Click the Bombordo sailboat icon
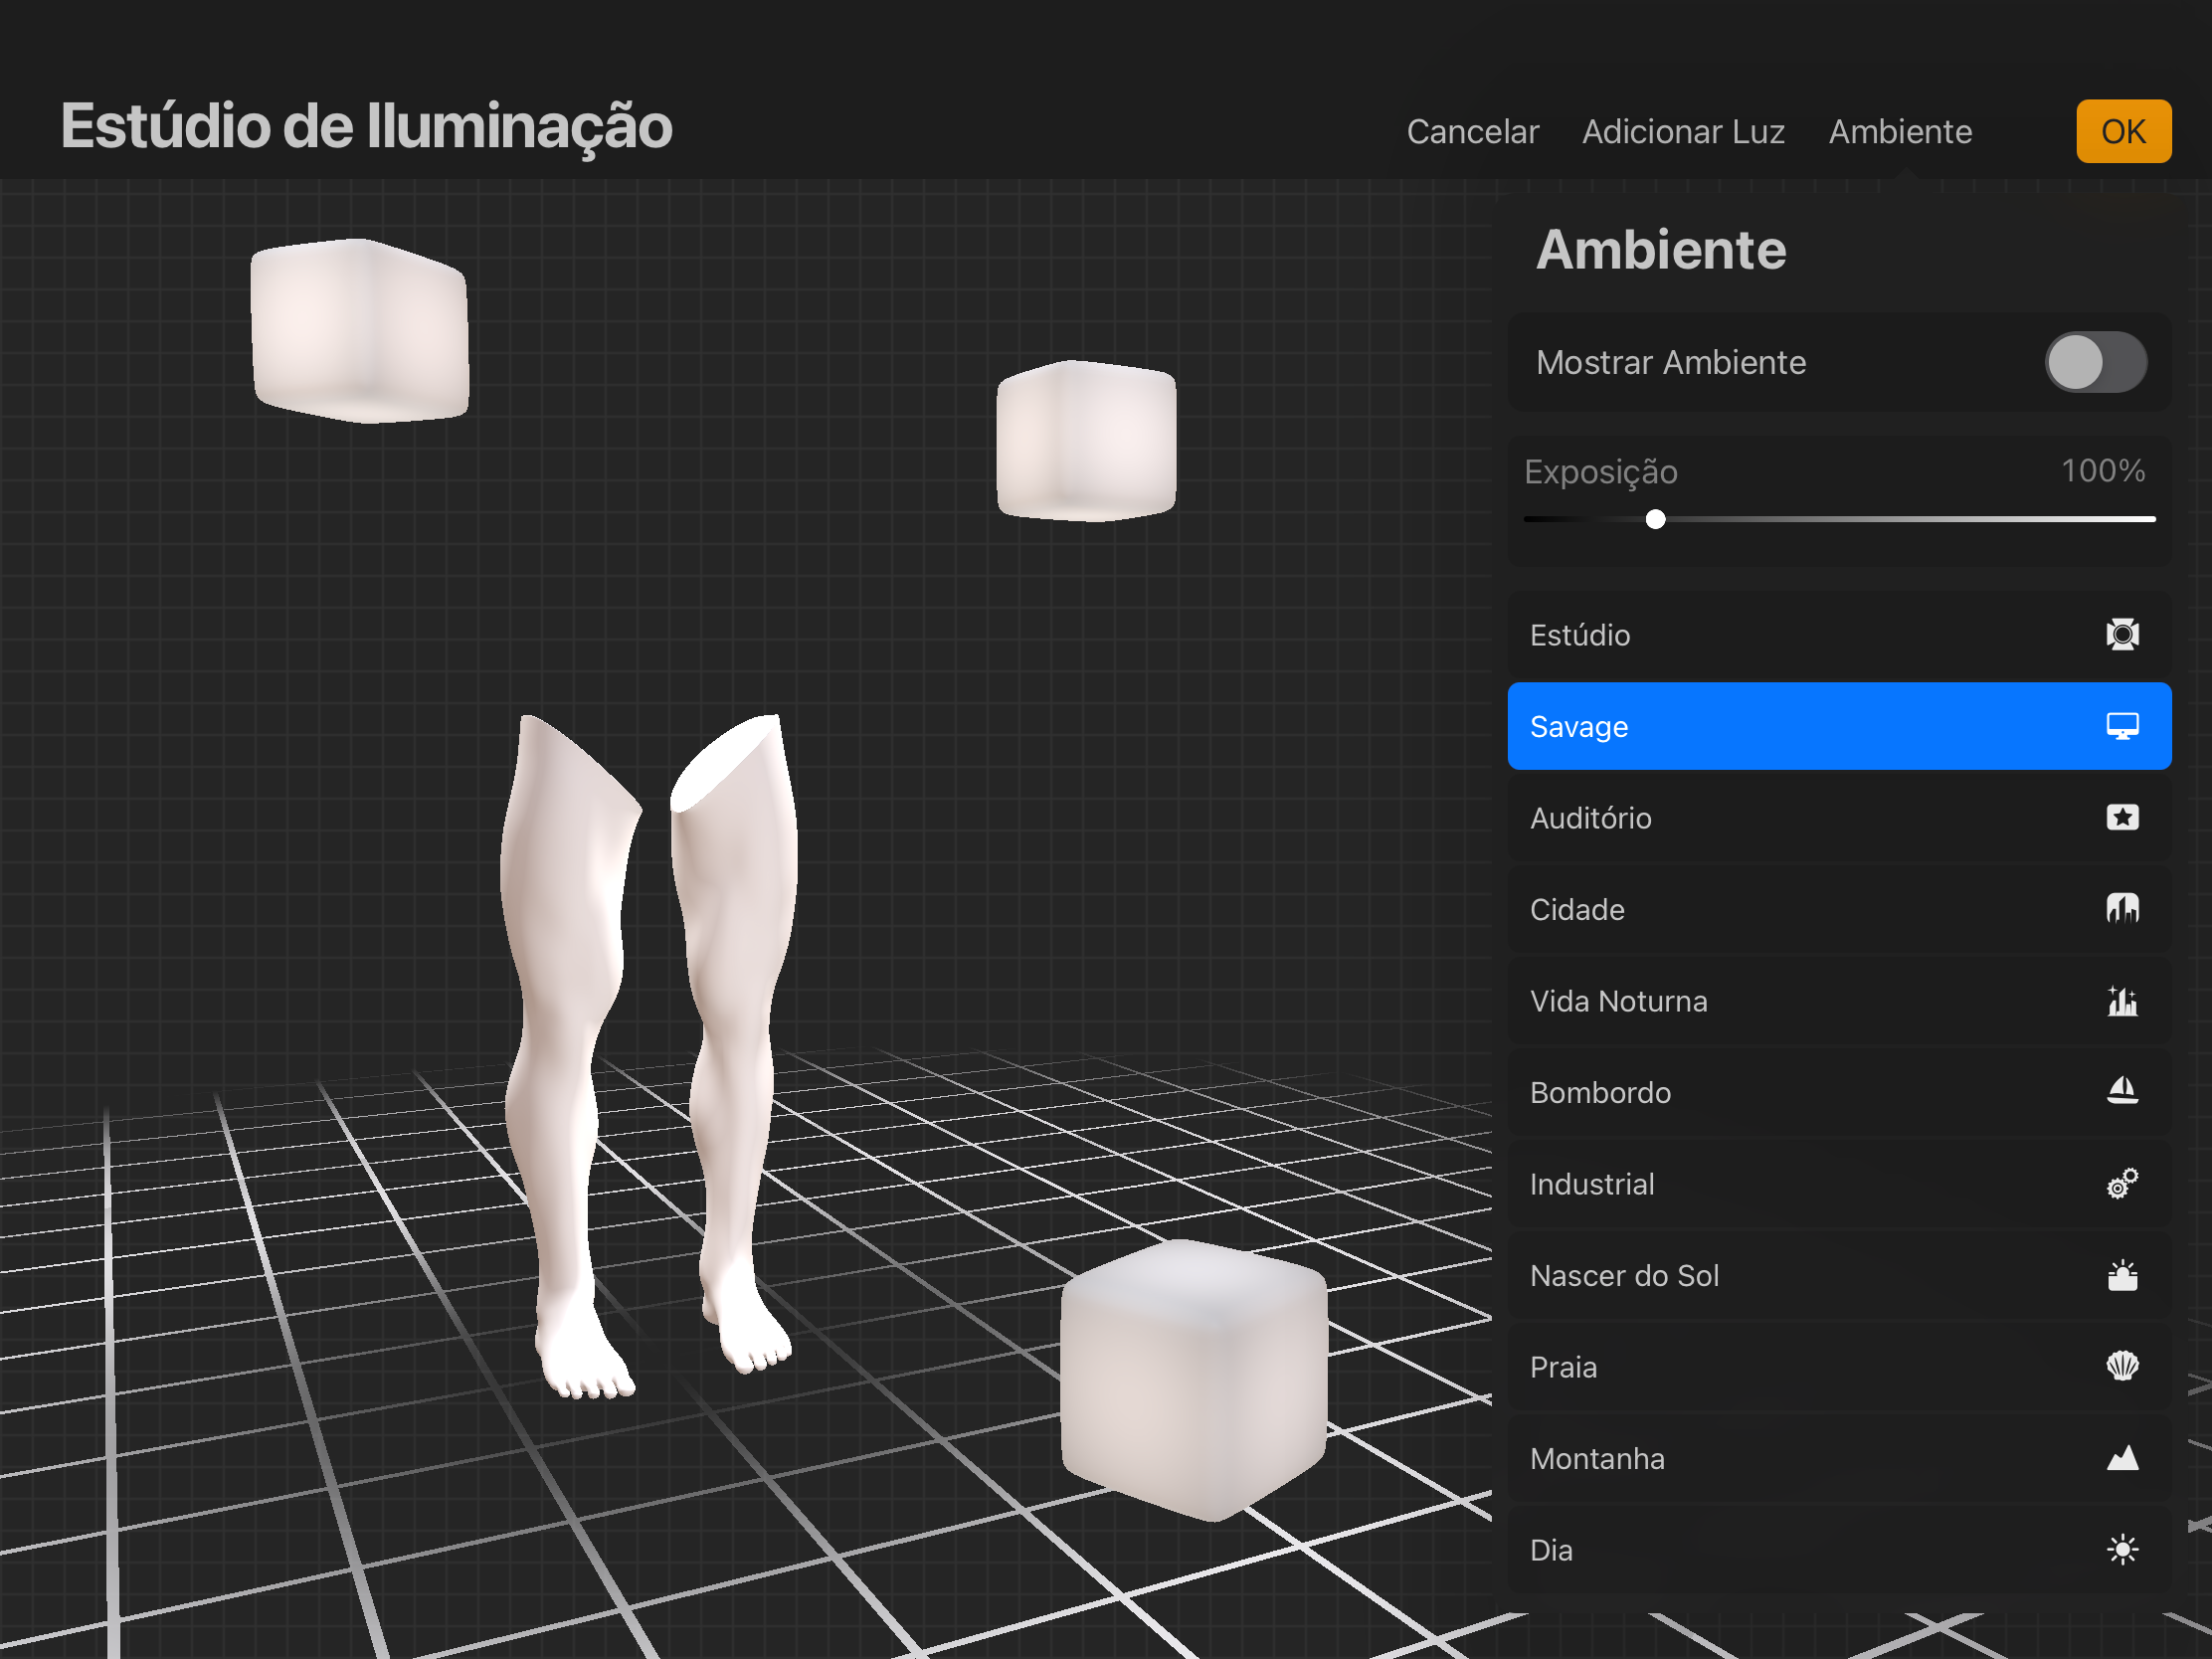The image size is (2212, 1659). point(2121,1092)
